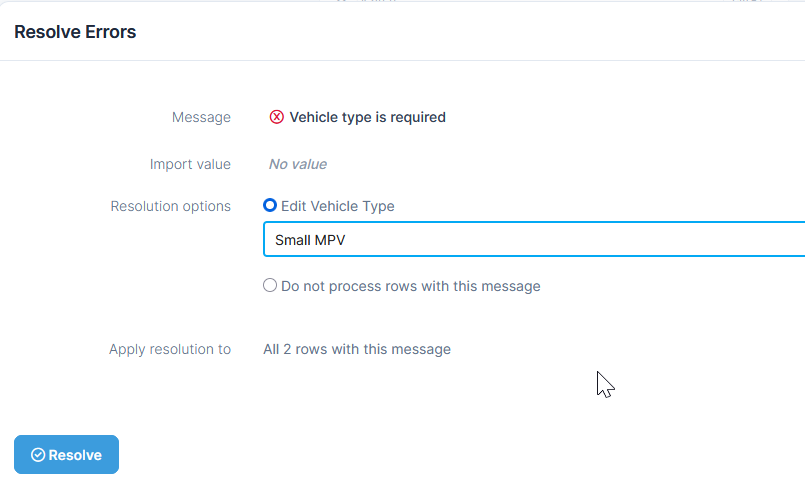This screenshot has height=482, width=805.
Task: Focus the Small MPV vehicle type field
Action: coord(534,239)
